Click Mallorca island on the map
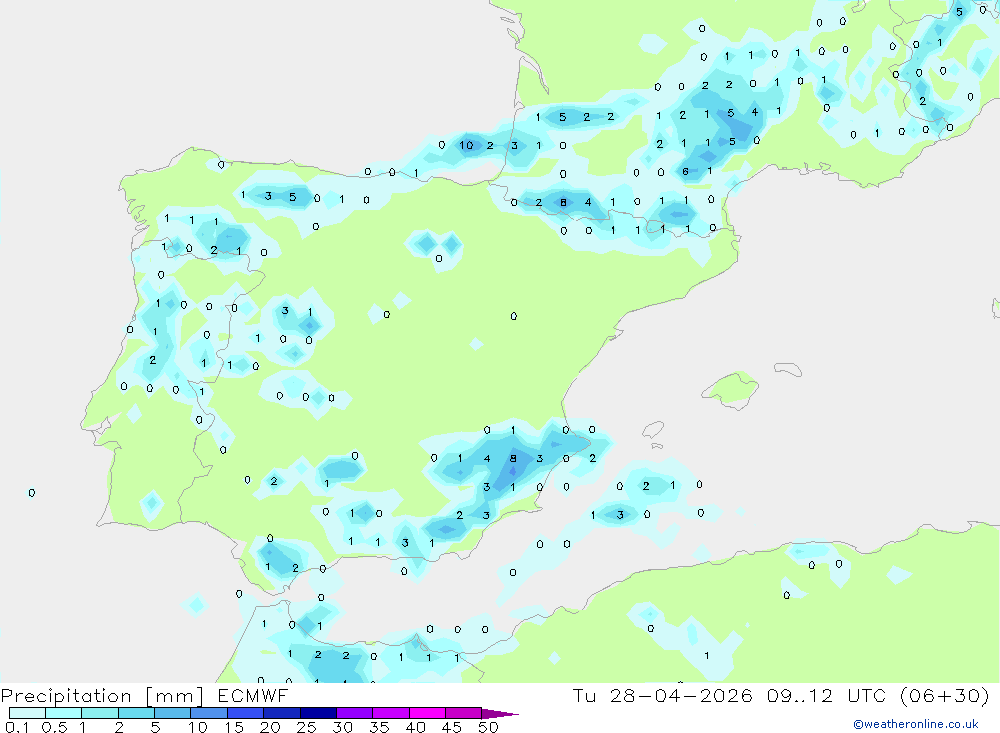 pos(732,389)
